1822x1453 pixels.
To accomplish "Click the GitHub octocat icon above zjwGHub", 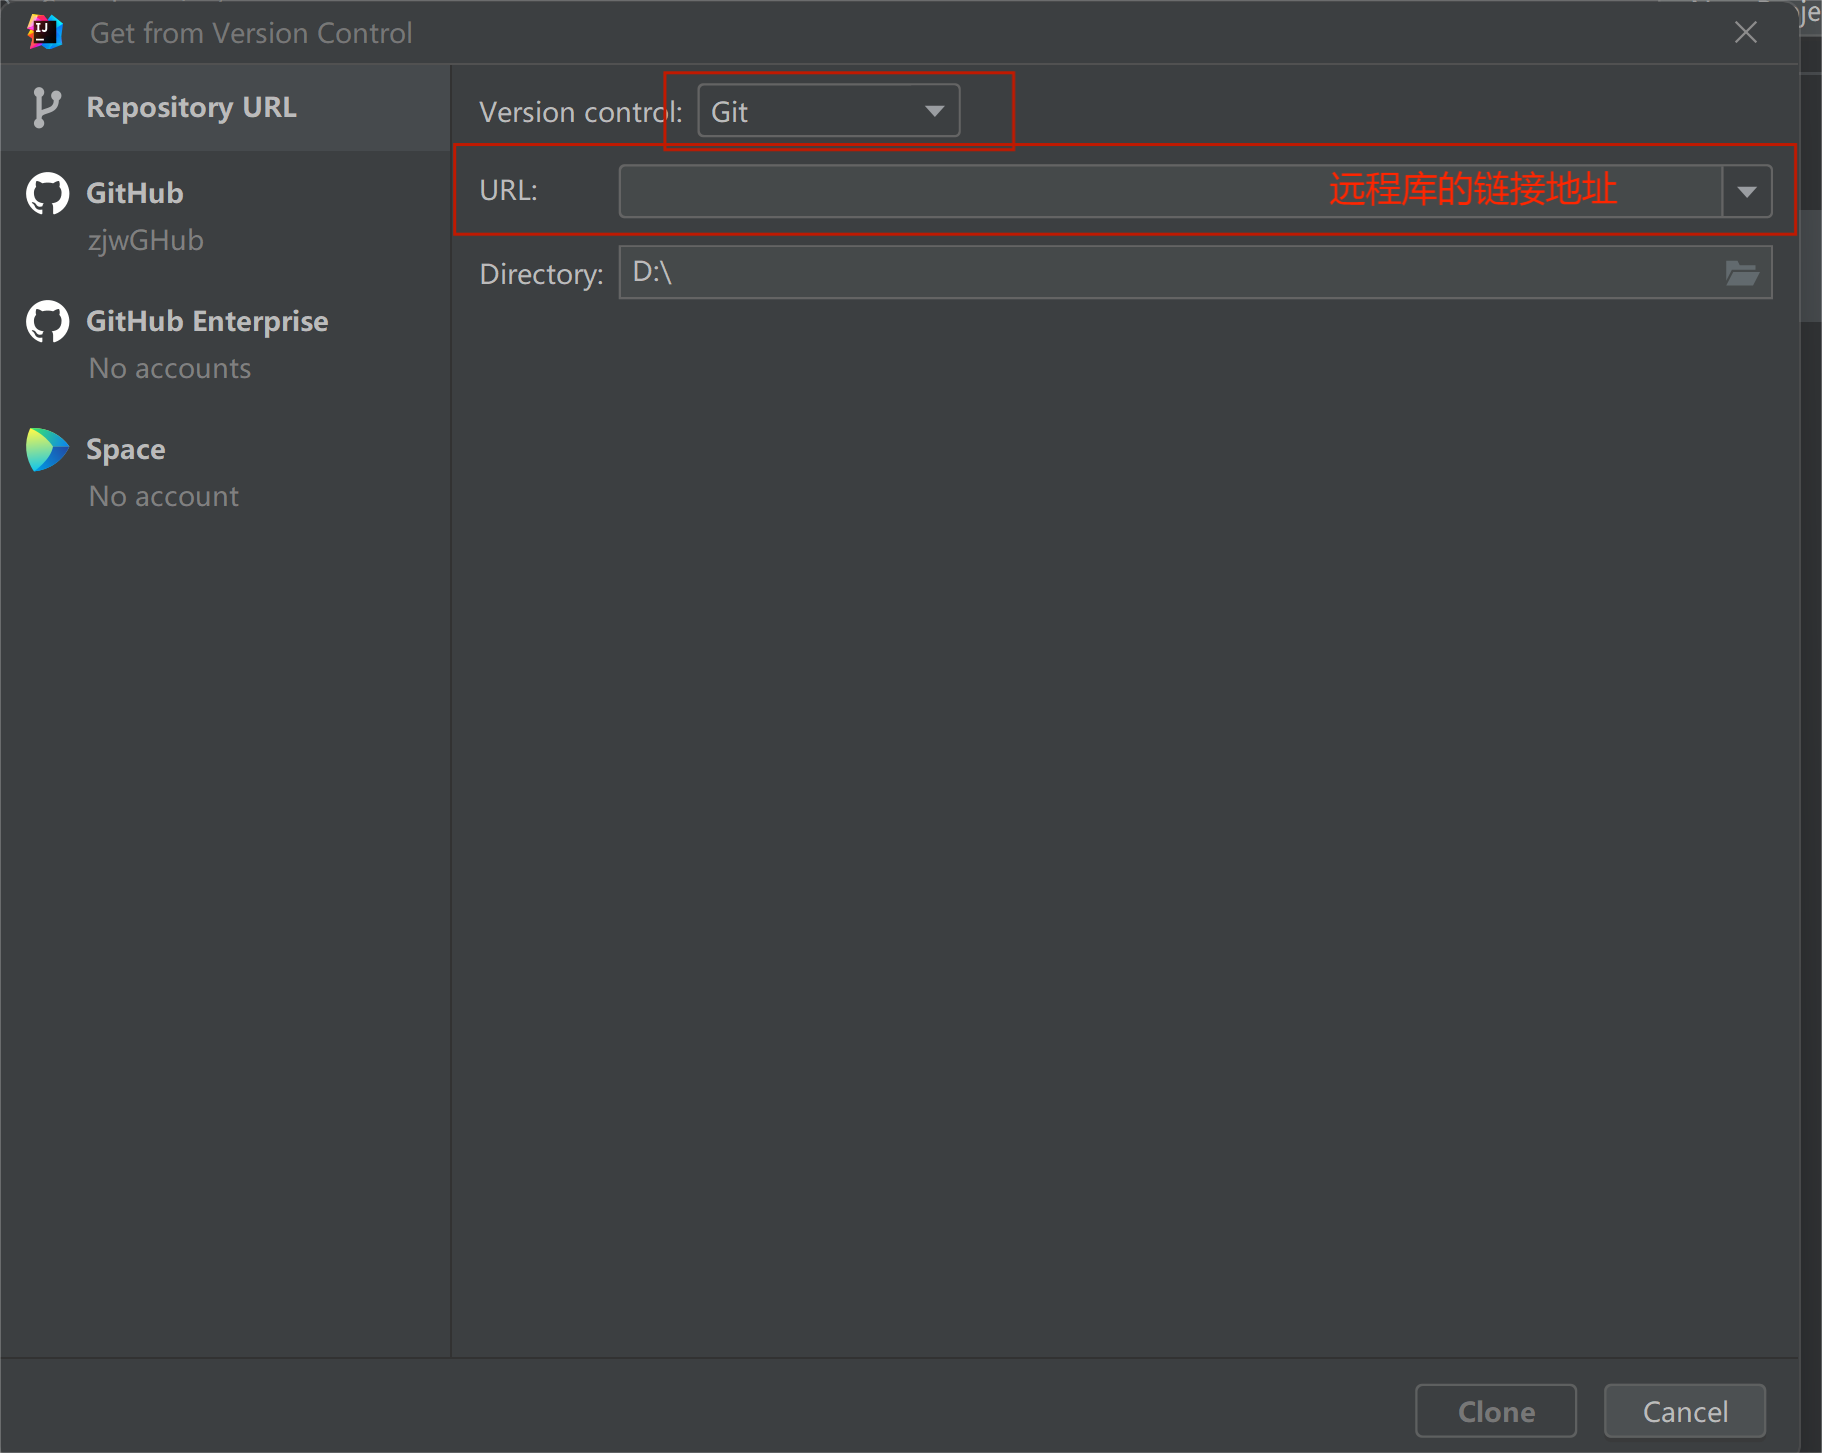I will coord(47,193).
